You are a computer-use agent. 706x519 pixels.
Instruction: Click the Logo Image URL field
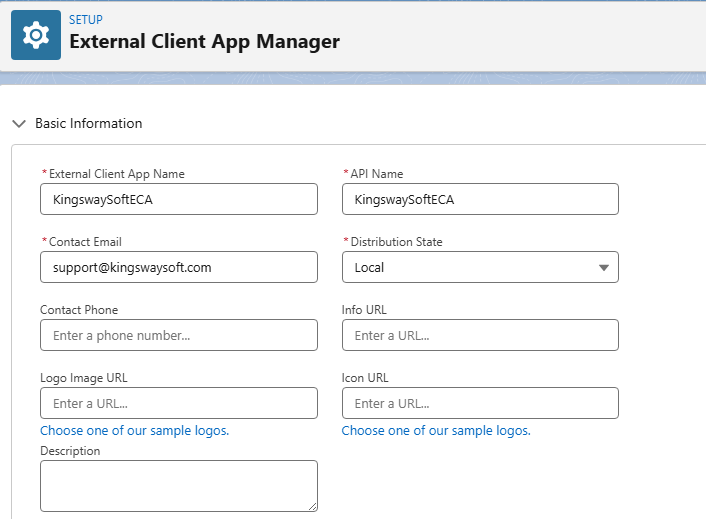179,403
